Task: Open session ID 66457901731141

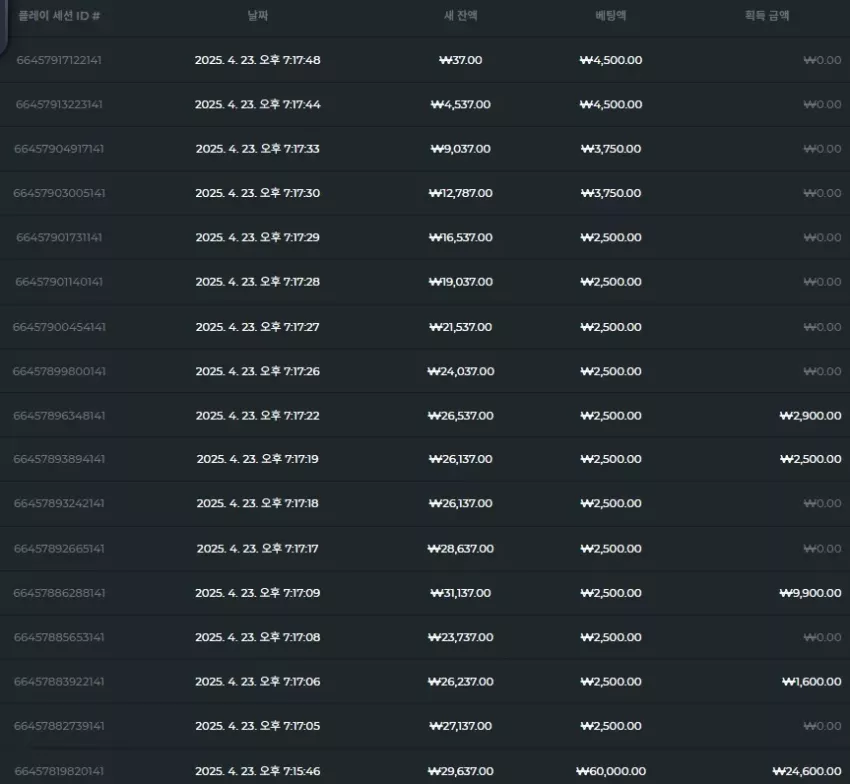Action: (59, 237)
